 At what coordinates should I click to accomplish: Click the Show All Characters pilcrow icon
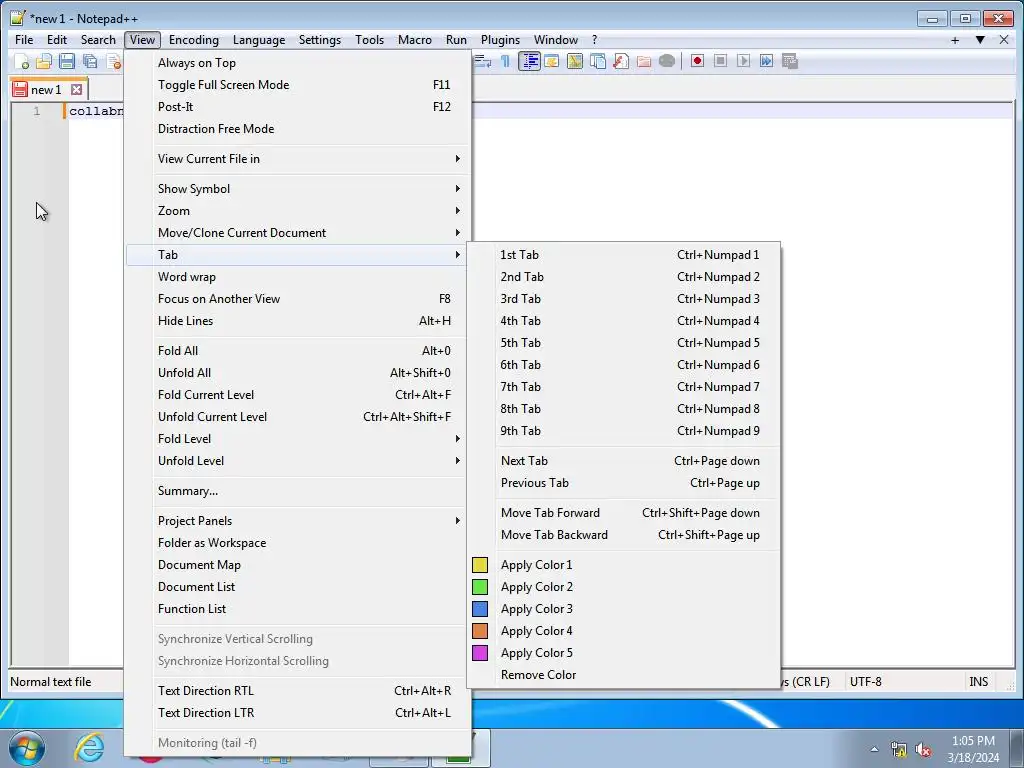tap(505, 61)
